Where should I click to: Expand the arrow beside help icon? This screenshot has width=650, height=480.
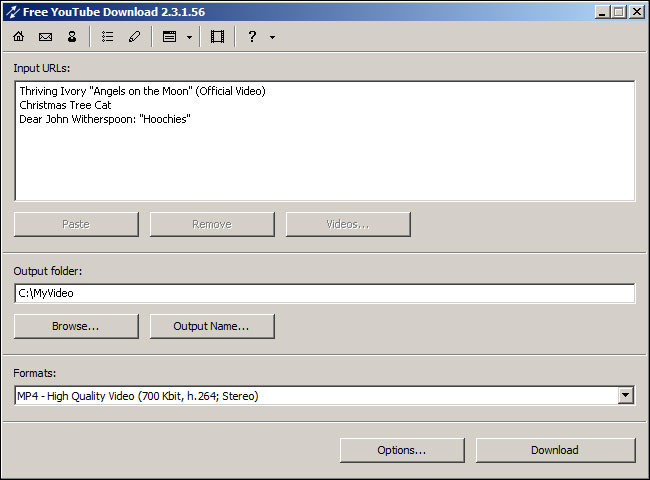272,37
